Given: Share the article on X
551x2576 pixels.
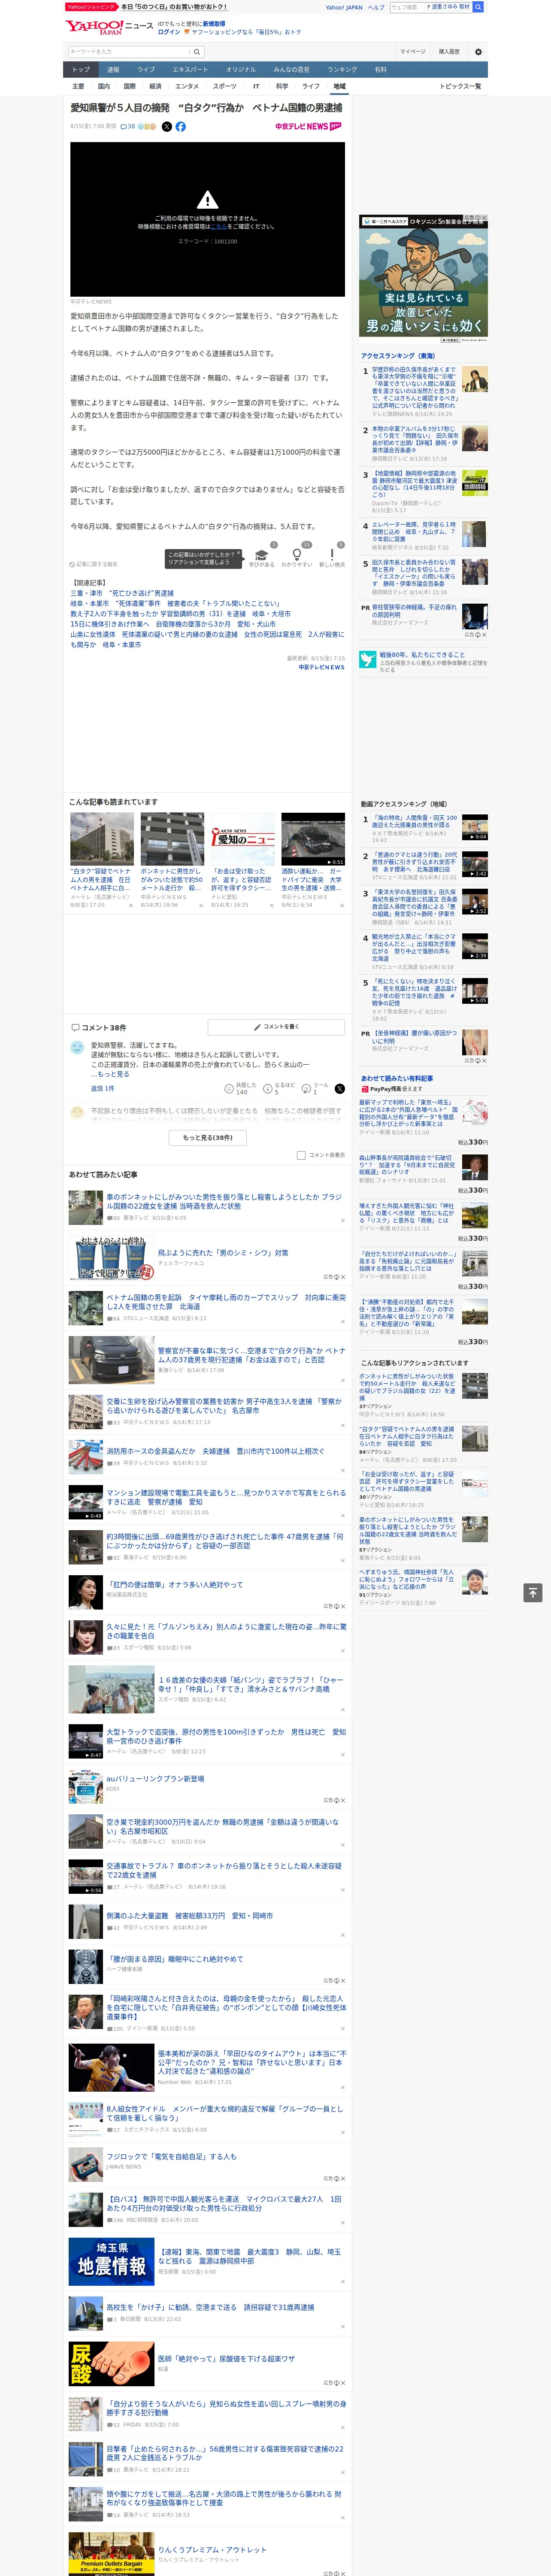Looking at the screenshot, I should 167,127.
